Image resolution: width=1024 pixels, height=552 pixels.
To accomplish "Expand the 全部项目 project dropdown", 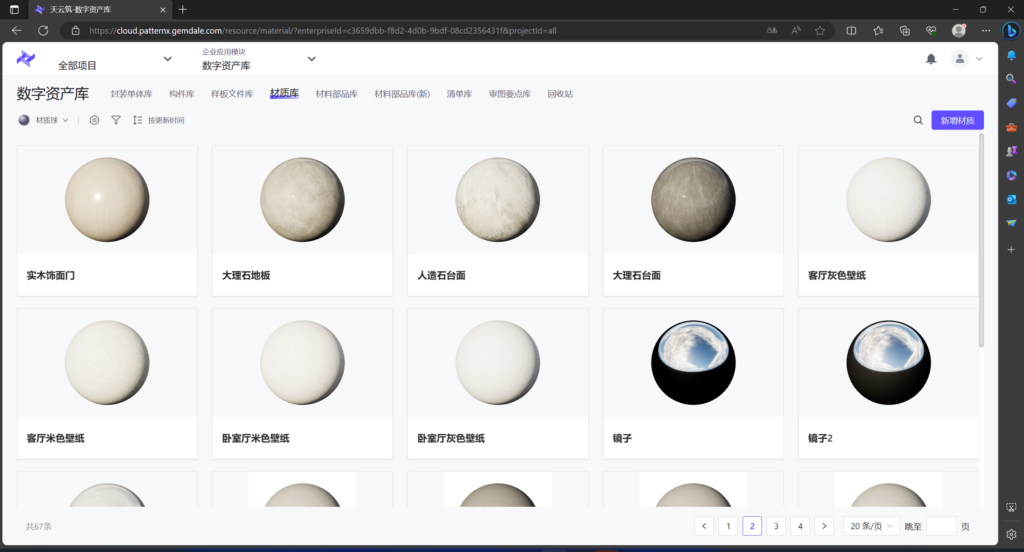I will click(167, 59).
